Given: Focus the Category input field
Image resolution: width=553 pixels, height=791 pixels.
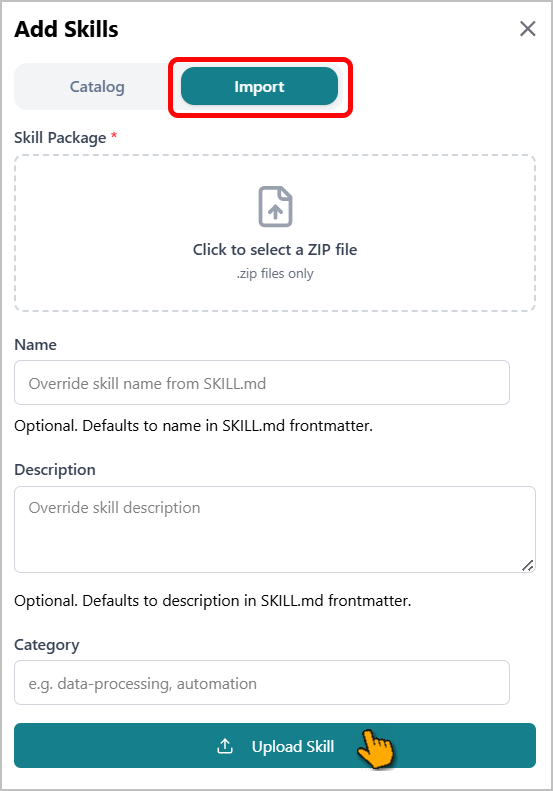Looking at the screenshot, I should 262,683.
